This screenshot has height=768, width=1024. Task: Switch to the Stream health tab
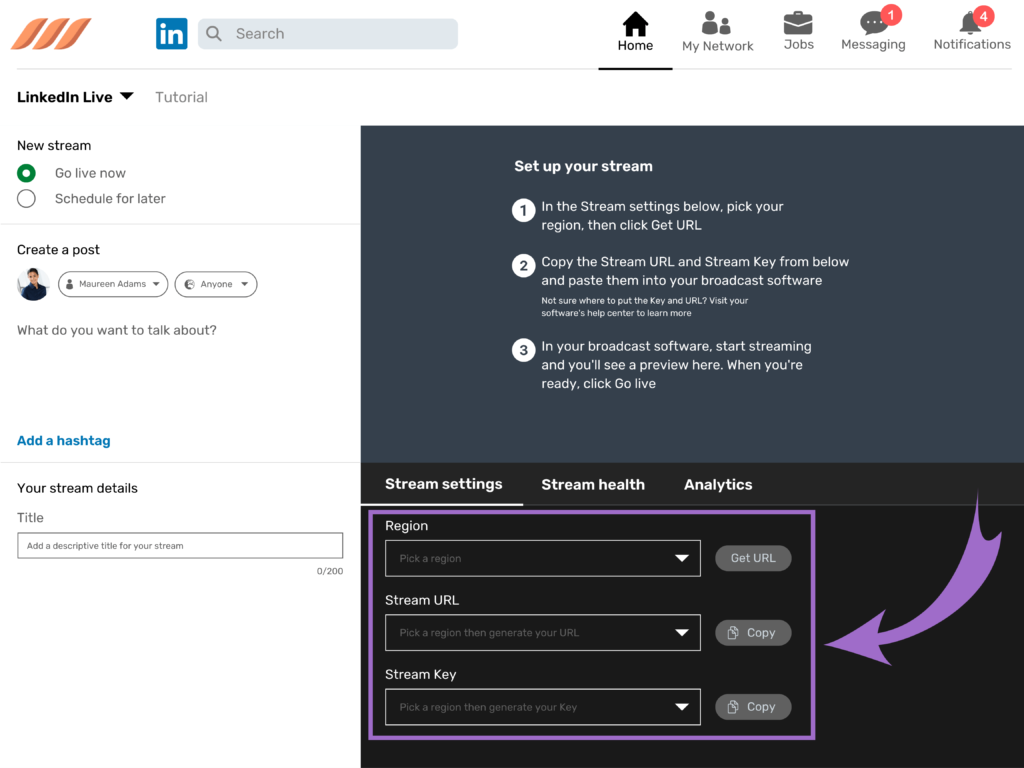click(x=593, y=484)
